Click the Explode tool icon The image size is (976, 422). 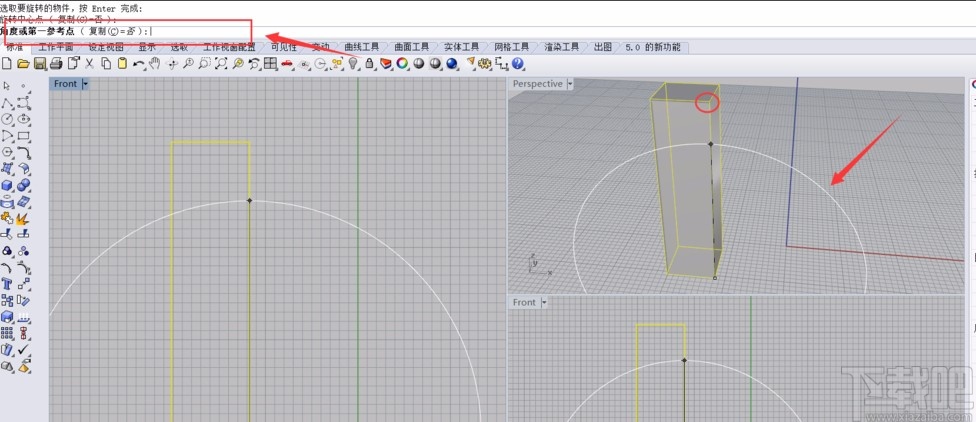pyautogui.click(x=24, y=218)
